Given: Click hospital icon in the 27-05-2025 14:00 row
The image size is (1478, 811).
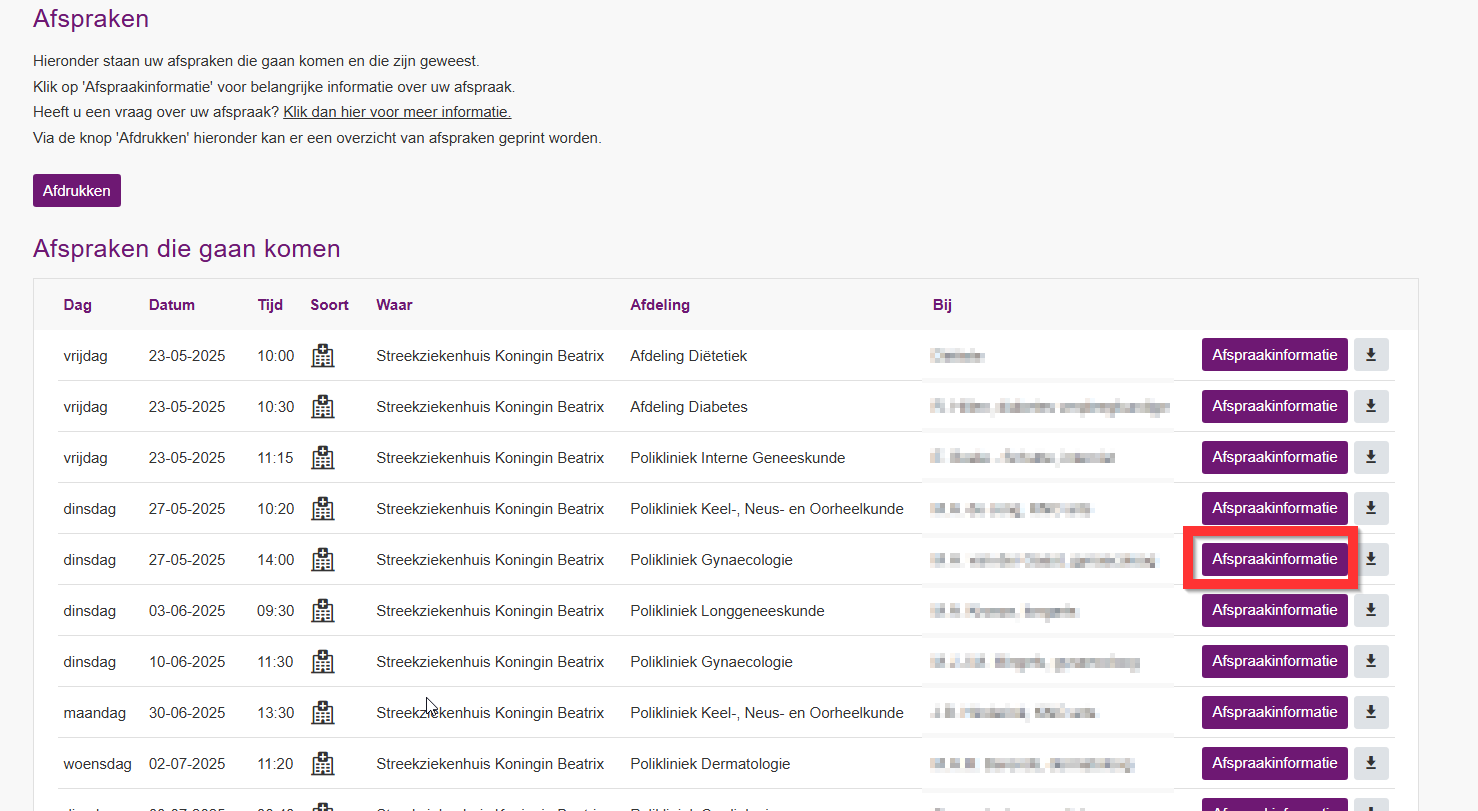Looking at the screenshot, I should tap(322, 560).
